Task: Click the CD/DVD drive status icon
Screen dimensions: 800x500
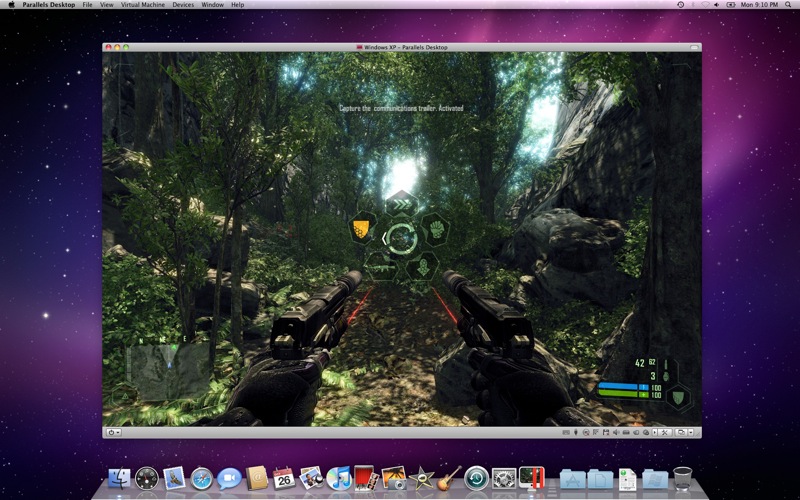Action: 586,432
